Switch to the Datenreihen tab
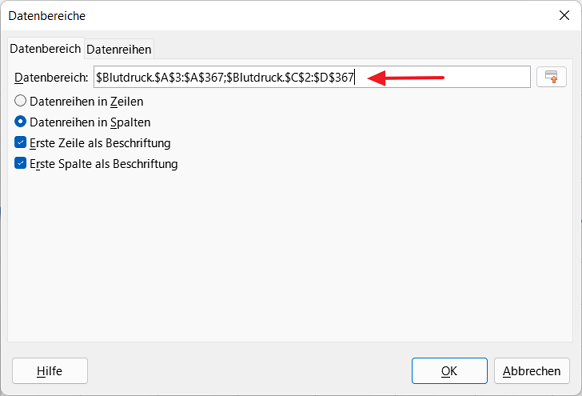The height and width of the screenshot is (396, 582). [119, 49]
